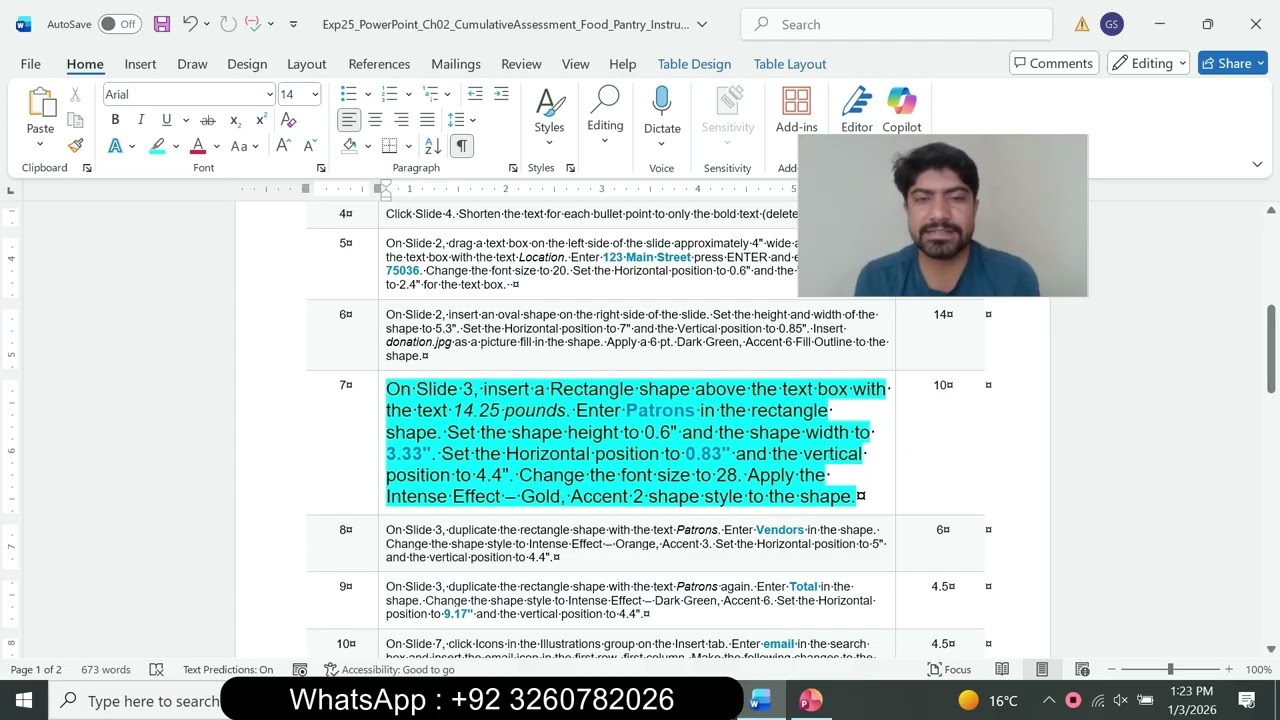The width and height of the screenshot is (1280, 720).
Task: Open the References tab
Action: click(379, 63)
